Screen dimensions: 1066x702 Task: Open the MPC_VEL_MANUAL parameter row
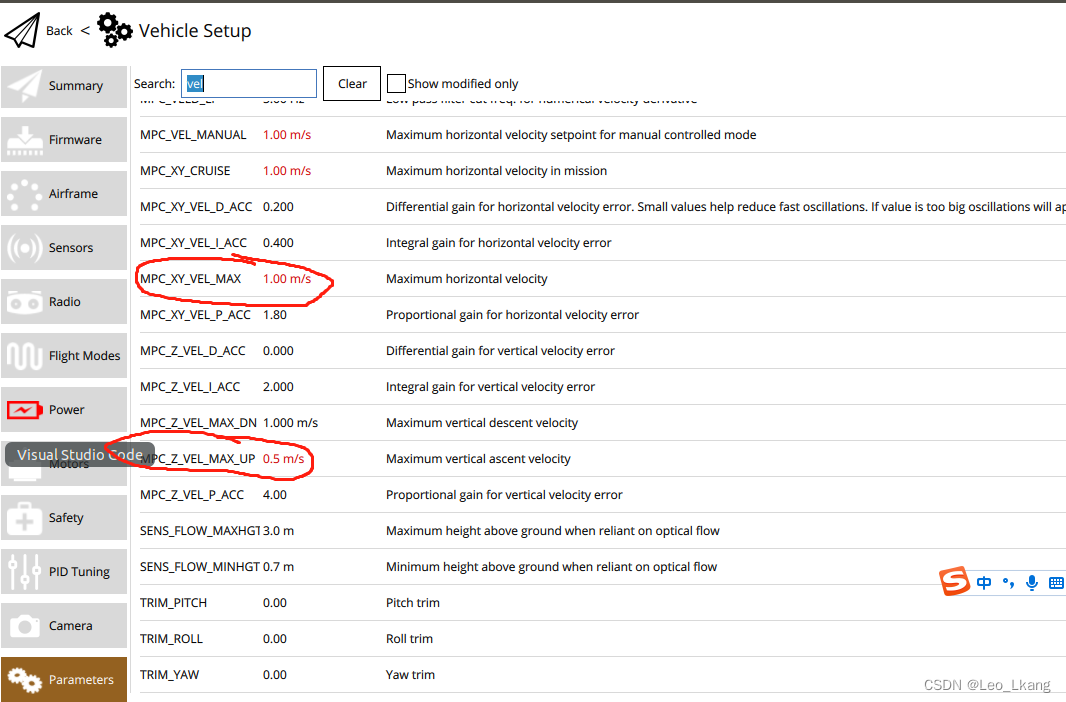602,135
